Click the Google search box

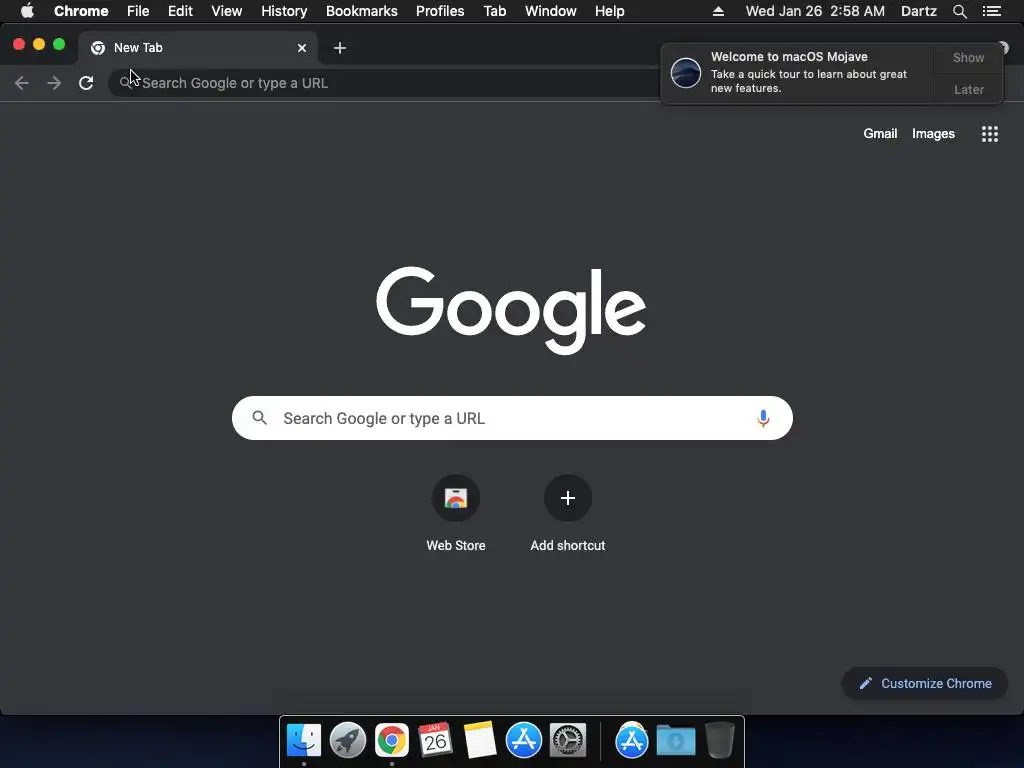(512, 418)
